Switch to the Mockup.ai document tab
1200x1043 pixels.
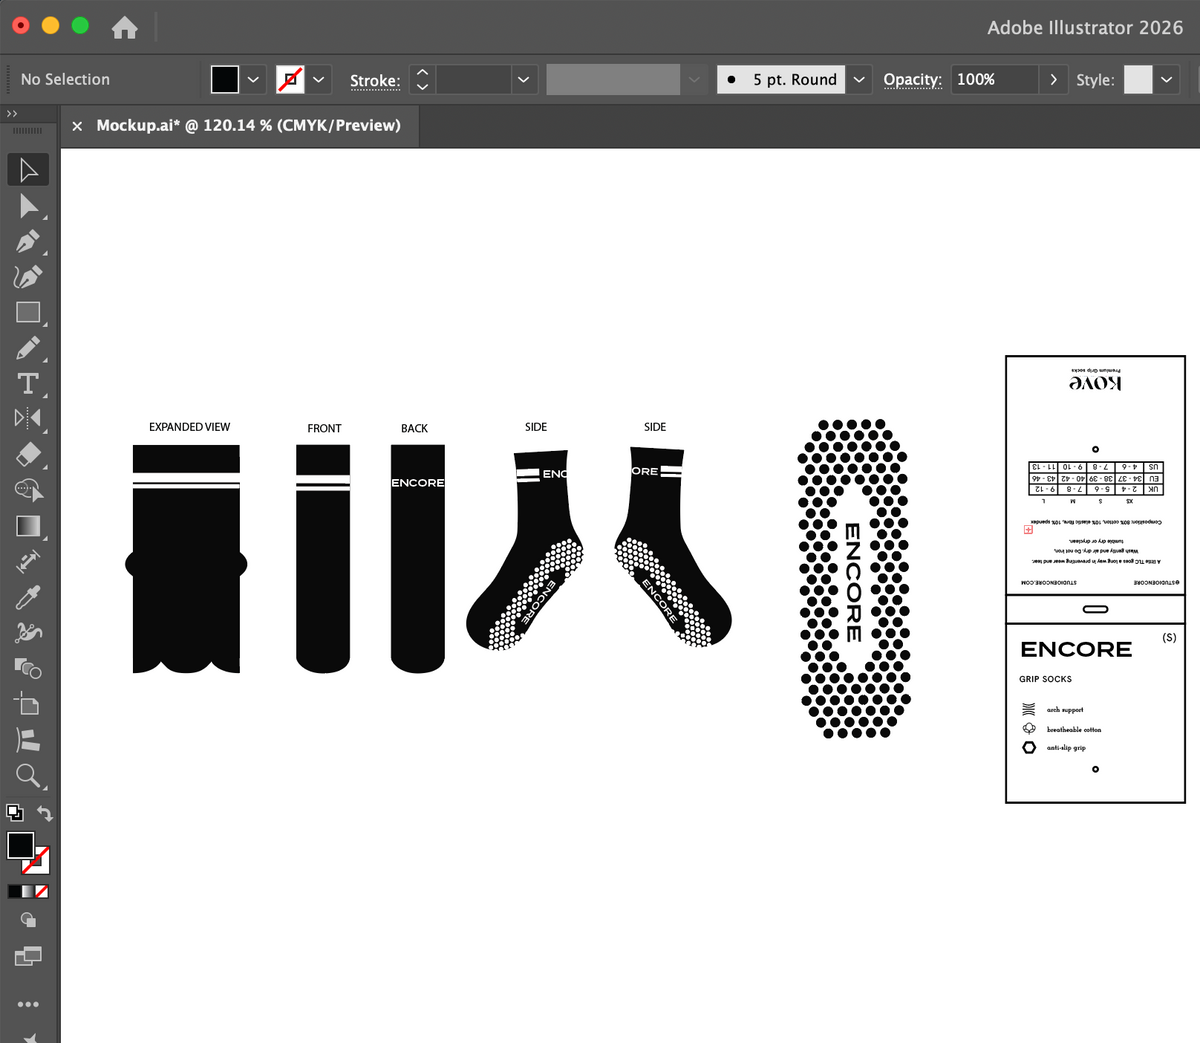[248, 125]
